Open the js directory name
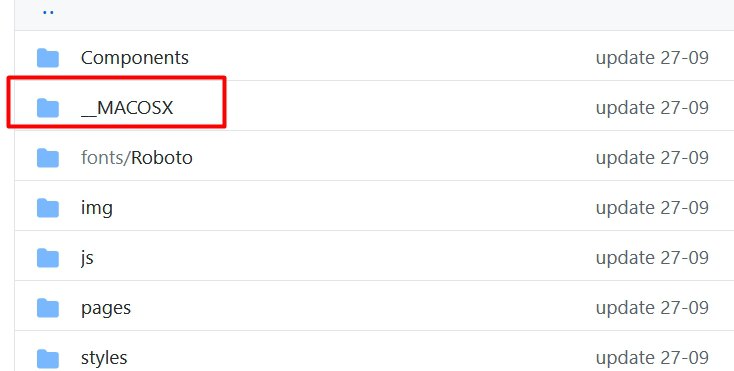Viewport: 734px width, 371px height. tap(87, 258)
